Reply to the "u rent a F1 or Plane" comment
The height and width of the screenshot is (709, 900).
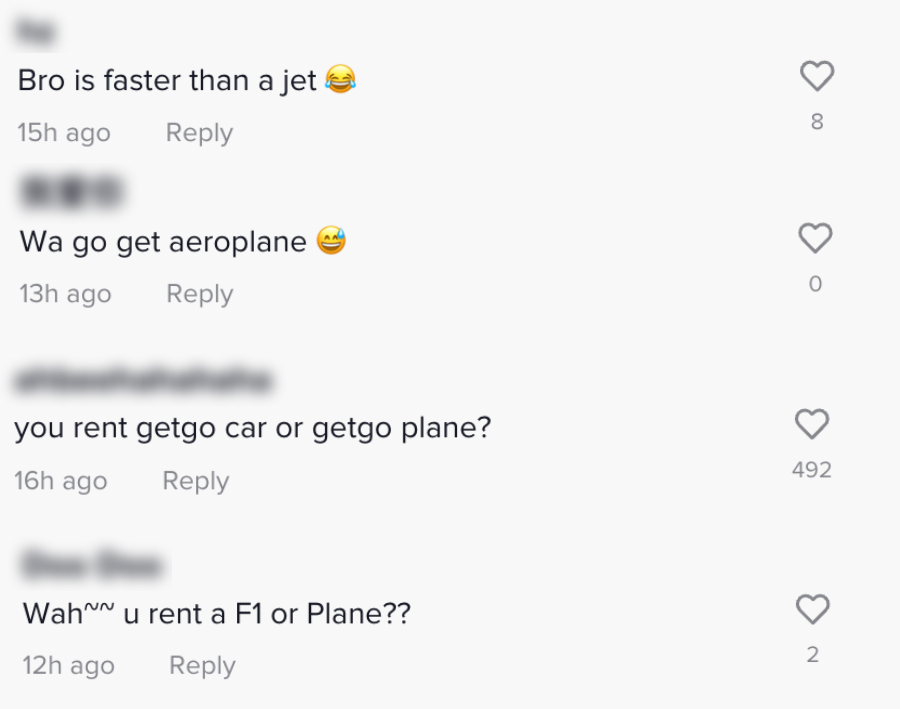(202, 666)
